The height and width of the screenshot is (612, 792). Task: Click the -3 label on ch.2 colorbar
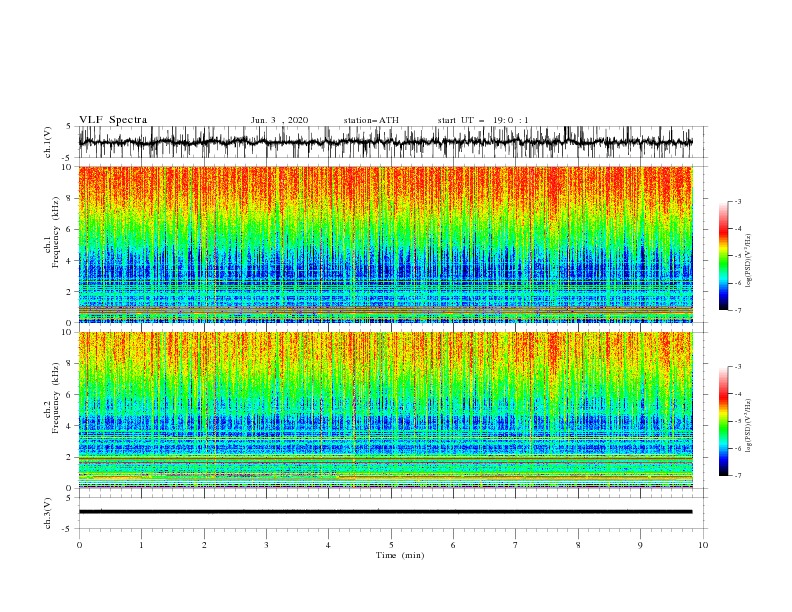point(738,367)
